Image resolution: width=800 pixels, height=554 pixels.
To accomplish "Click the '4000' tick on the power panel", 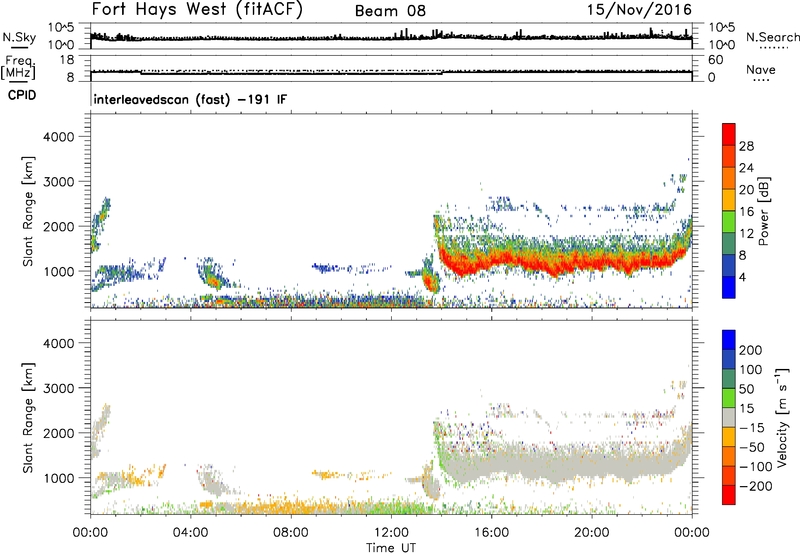I will coord(59,137).
